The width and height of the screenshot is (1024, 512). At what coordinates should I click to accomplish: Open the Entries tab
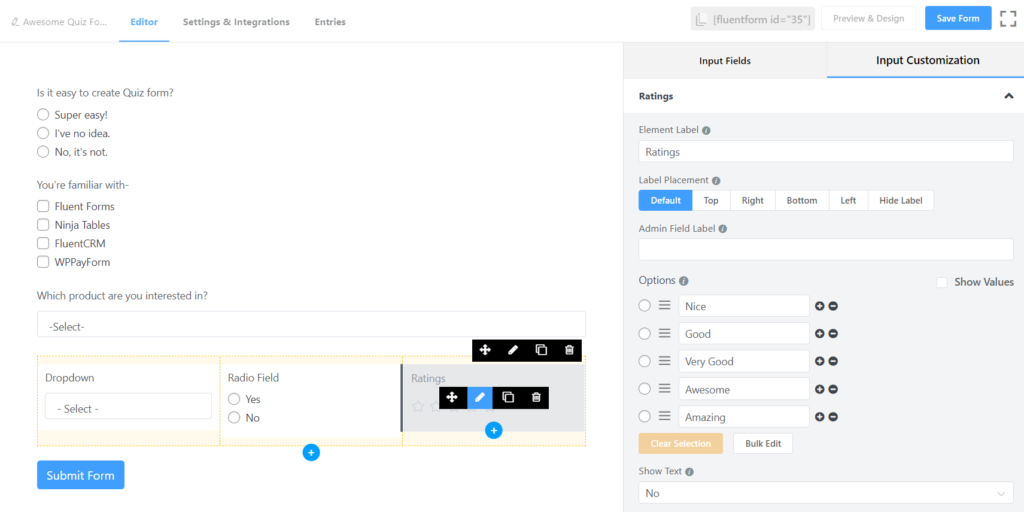[330, 22]
